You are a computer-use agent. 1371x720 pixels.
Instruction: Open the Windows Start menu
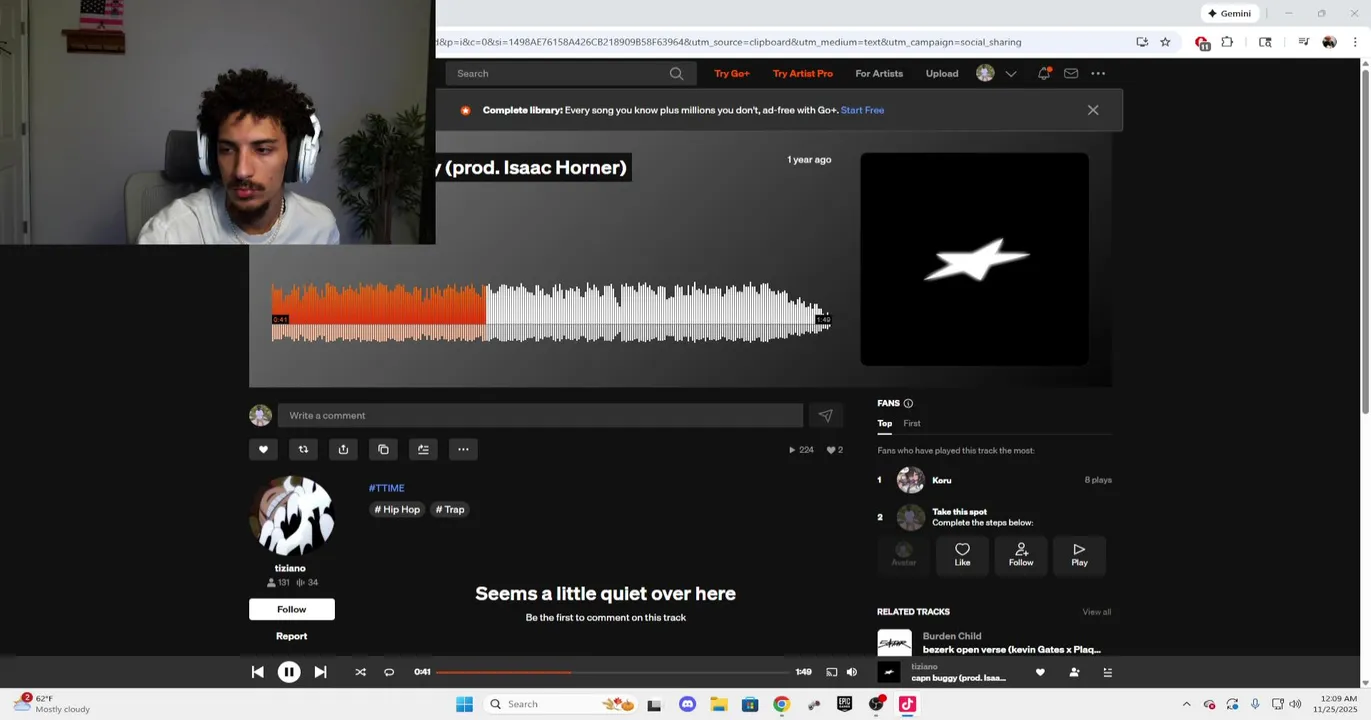point(464,704)
